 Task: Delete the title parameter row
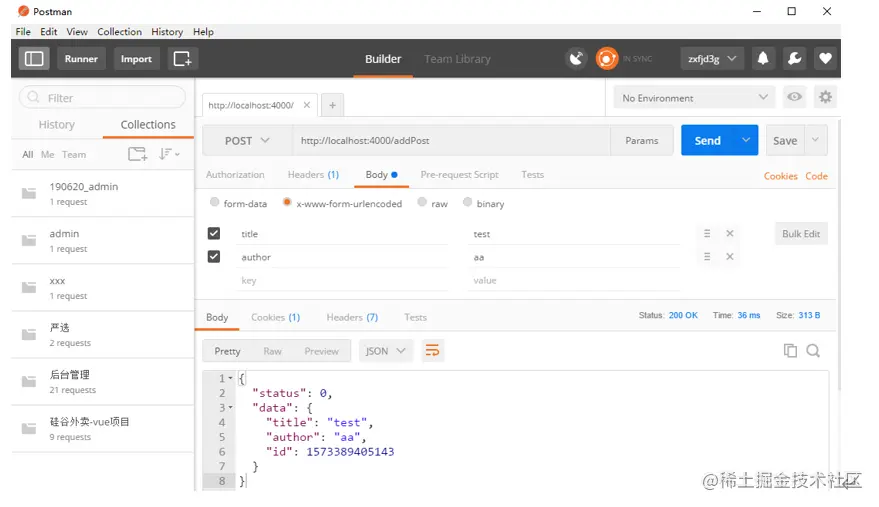pyautogui.click(x=730, y=233)
